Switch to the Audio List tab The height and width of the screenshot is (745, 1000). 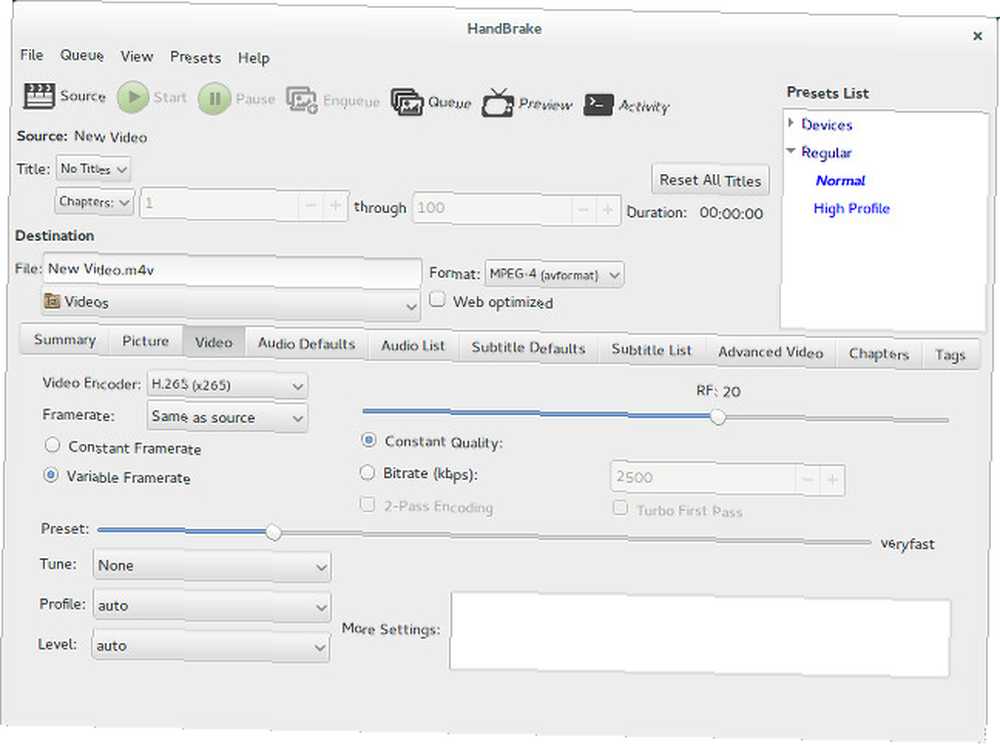coord(413,346)
